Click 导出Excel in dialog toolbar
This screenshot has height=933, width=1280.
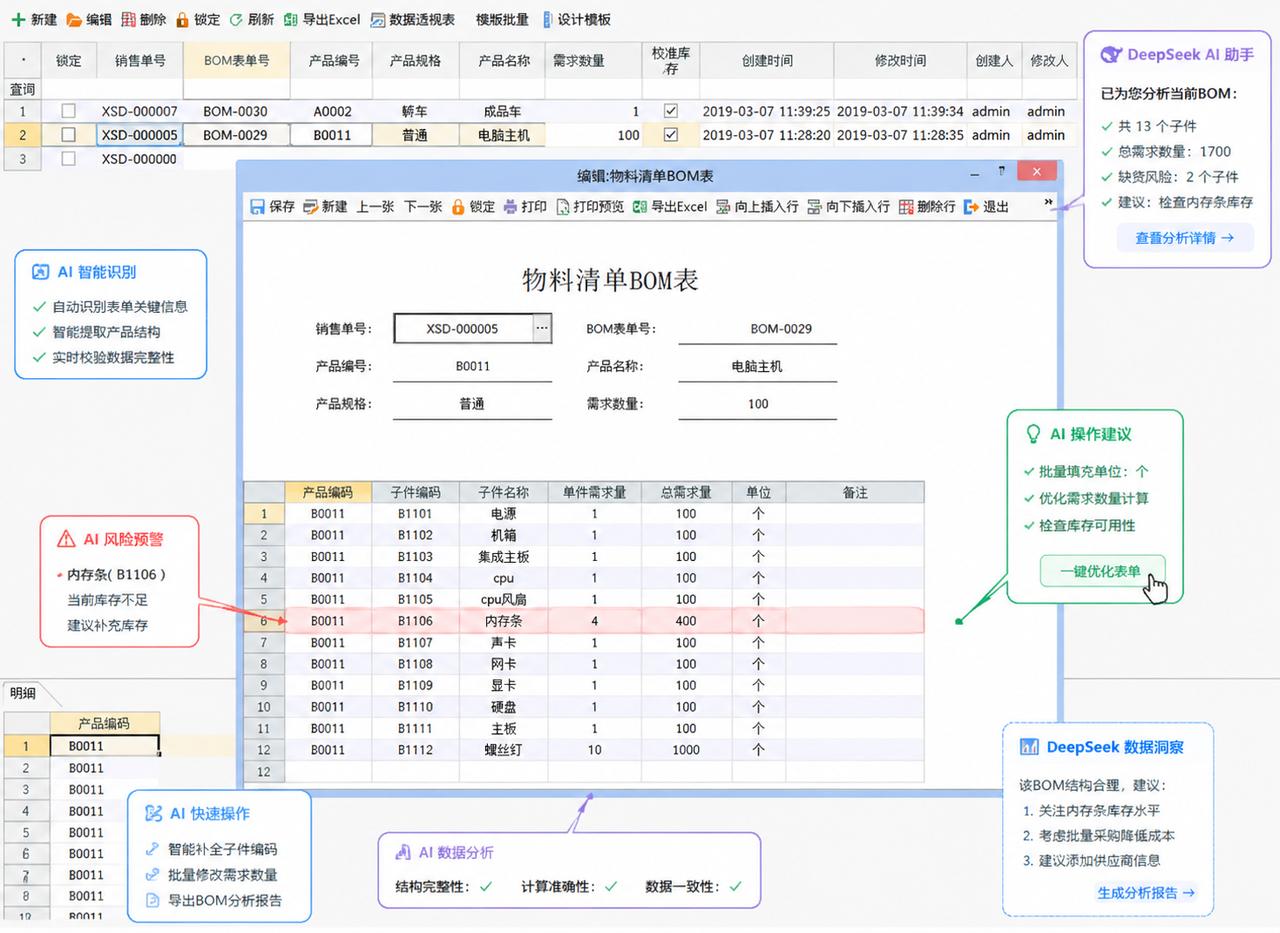click(x=670, y=206)
